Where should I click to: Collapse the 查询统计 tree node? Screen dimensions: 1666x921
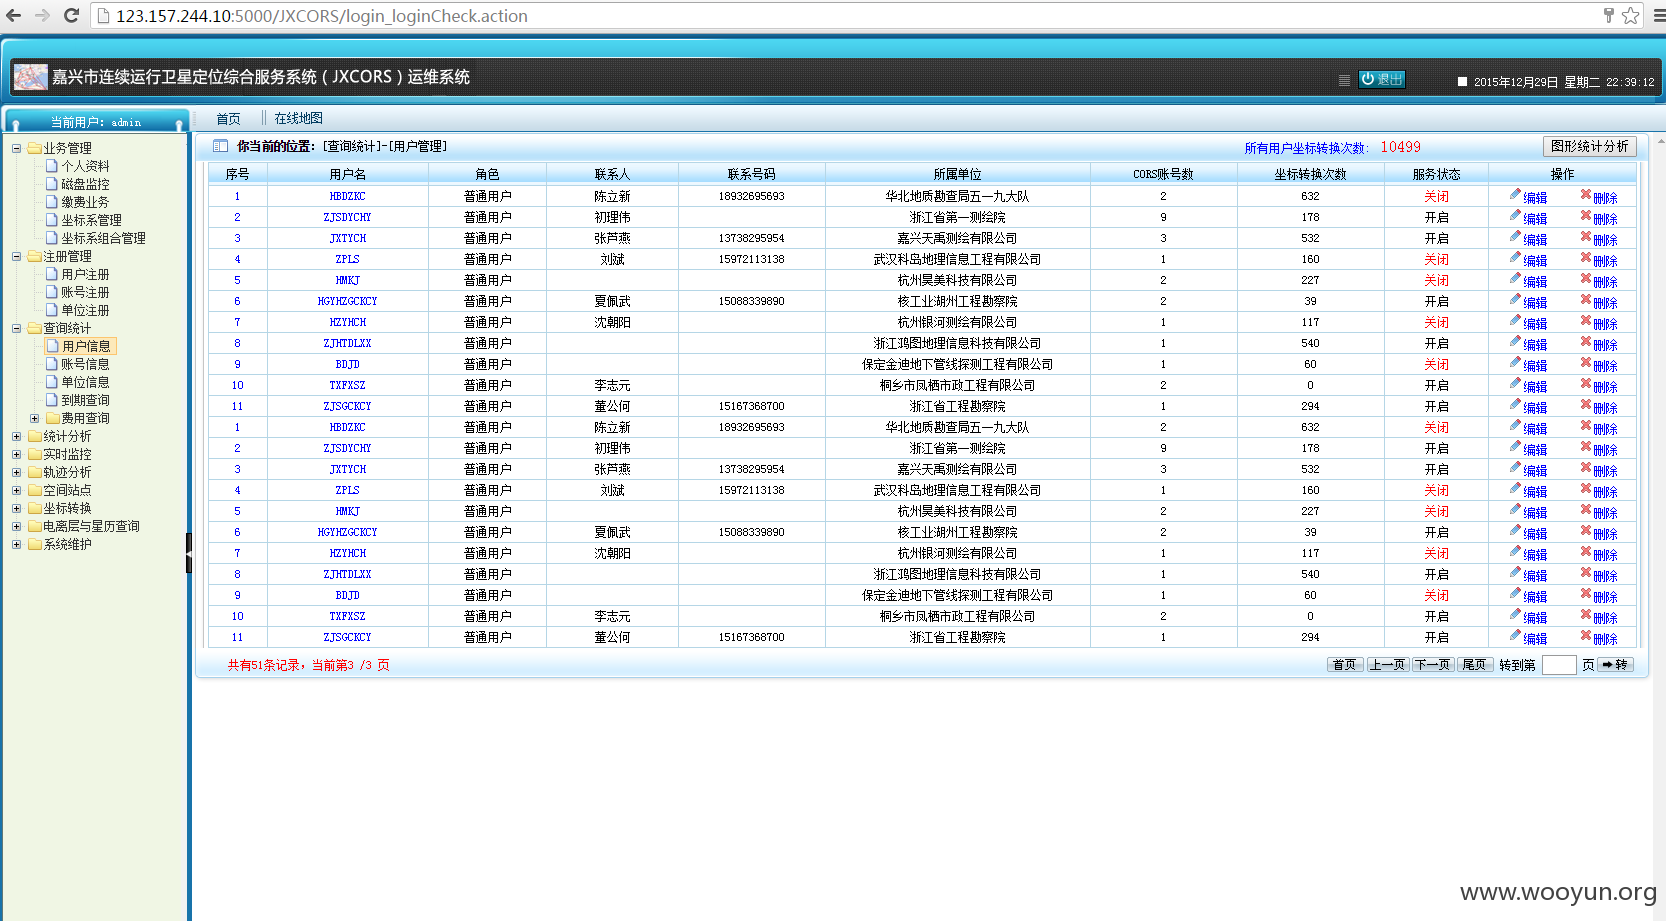tap(16, 328)
